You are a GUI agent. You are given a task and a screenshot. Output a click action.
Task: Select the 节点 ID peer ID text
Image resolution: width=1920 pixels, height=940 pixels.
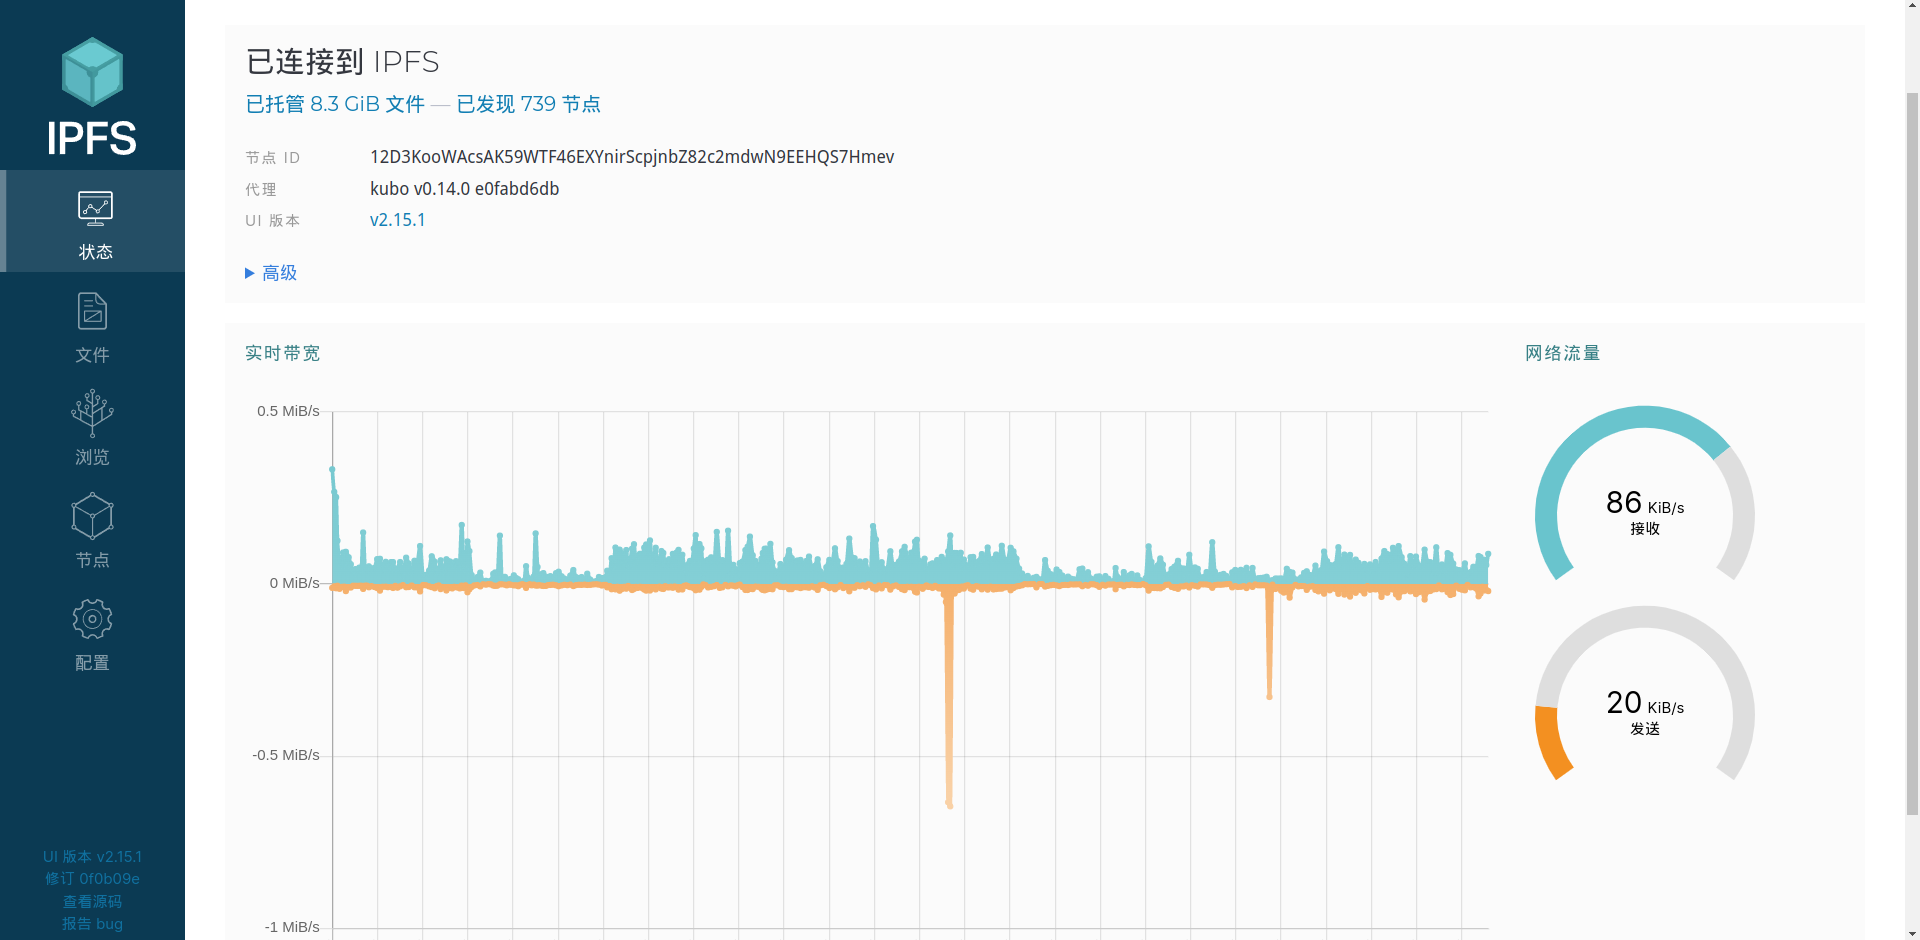pyautogui.click(x=631, y=157)
